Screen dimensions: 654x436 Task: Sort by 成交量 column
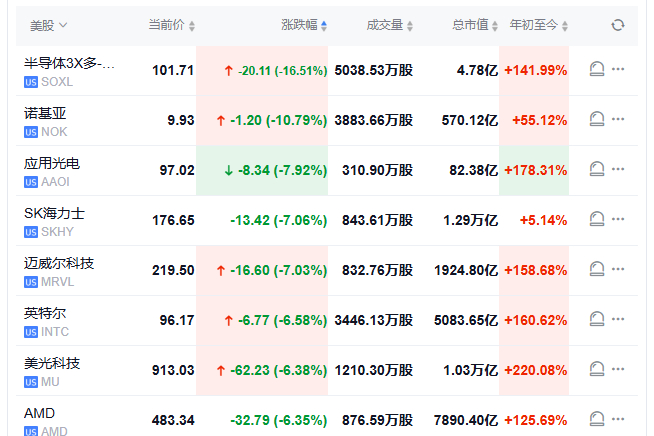pyautogui.click(x=390, y=25)
